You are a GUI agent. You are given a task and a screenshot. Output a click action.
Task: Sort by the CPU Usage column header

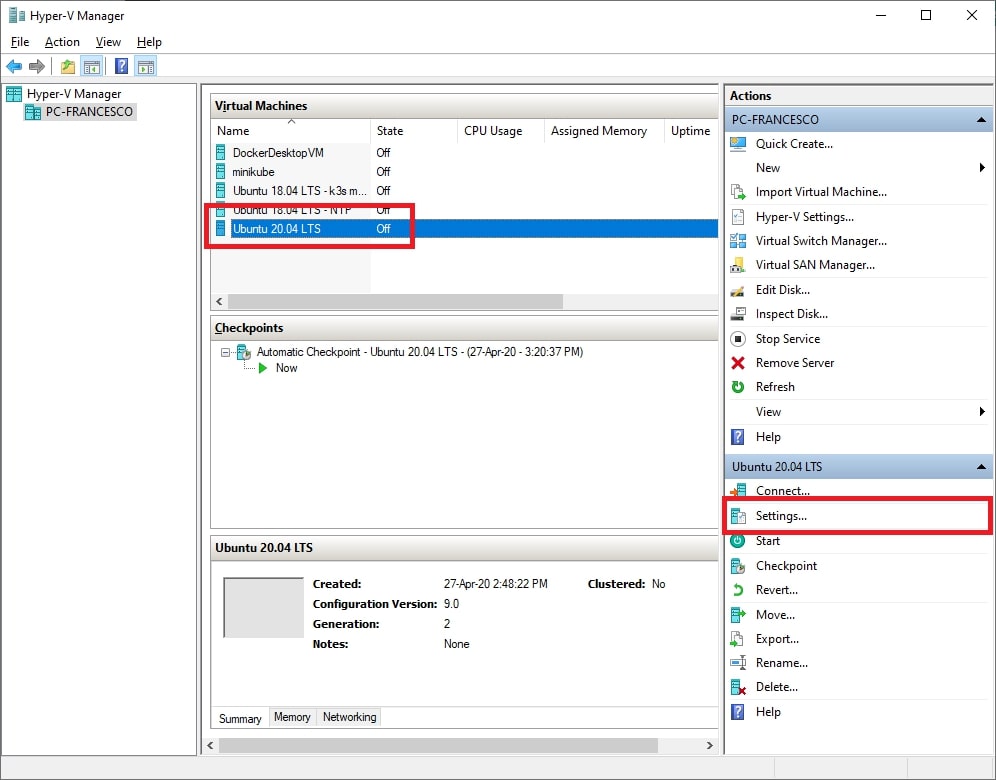(x=501, y=131)
